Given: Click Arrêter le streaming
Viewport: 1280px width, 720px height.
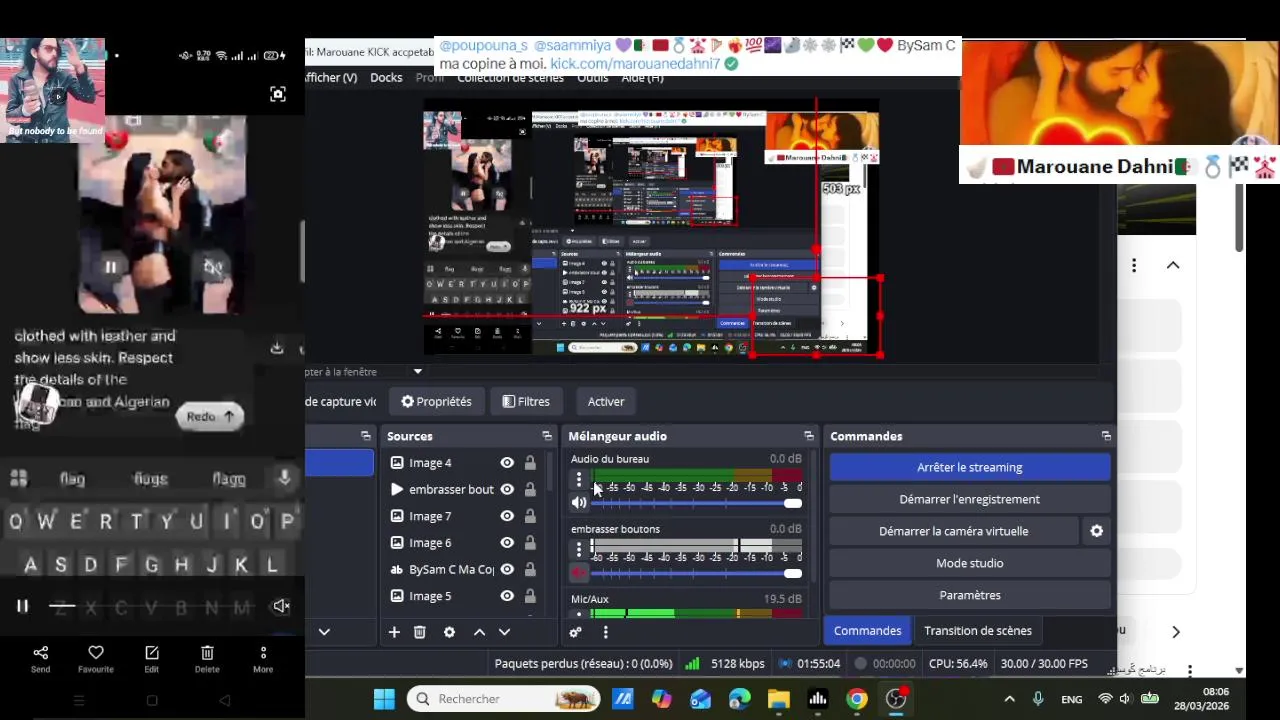Looking at the screenshot, I should click(970, 467).
